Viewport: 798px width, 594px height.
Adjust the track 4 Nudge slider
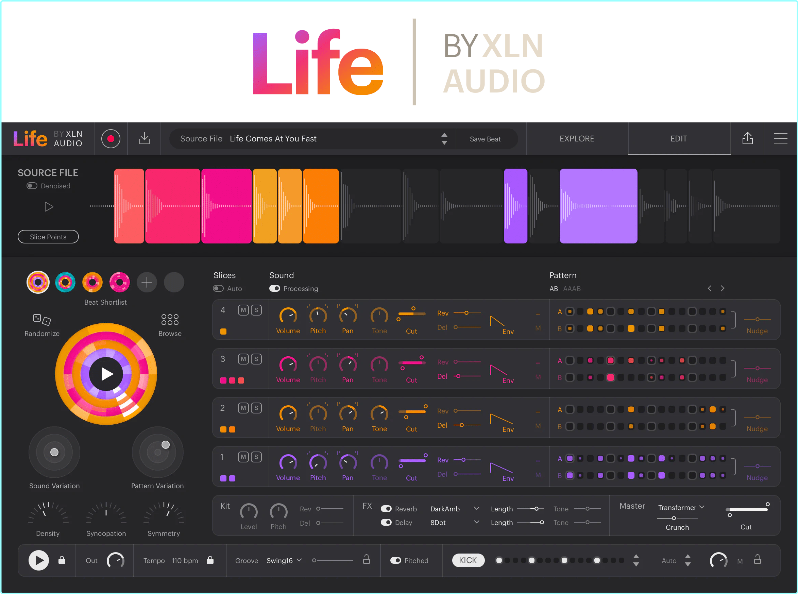(757, 319)
